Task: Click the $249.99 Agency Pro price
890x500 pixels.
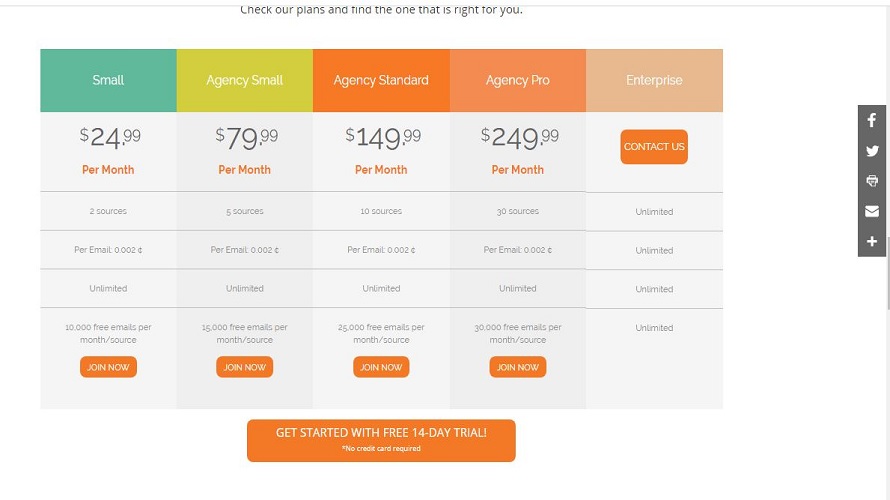Action: coord(519,137)
